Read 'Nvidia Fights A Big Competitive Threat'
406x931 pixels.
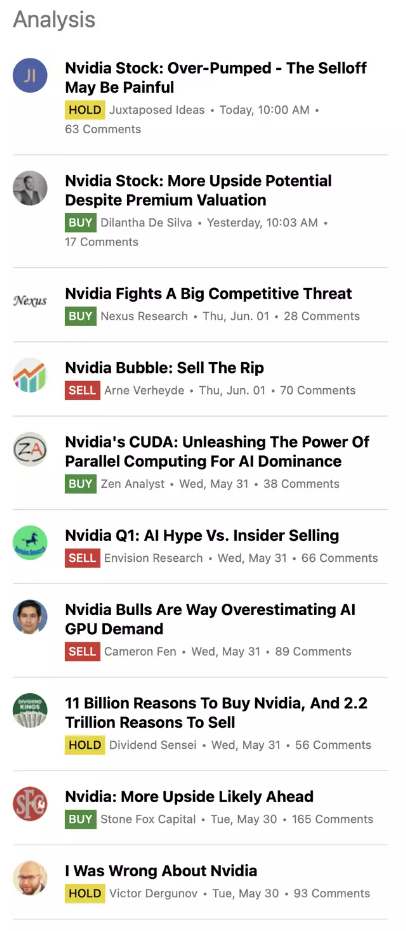(208, 294)
